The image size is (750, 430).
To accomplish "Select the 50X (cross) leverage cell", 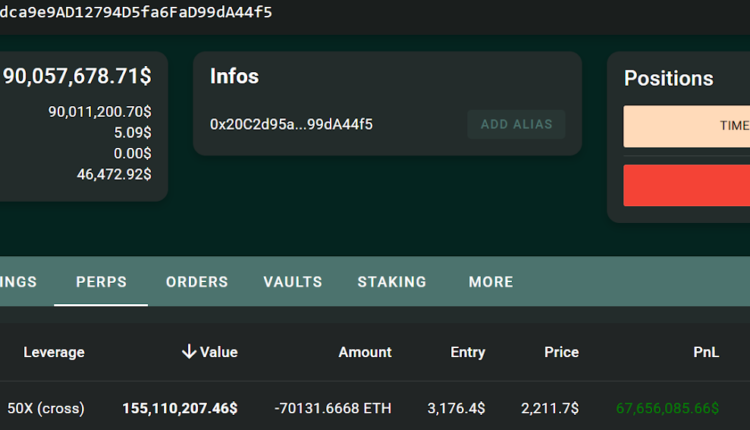I will [x=46, y=408].
